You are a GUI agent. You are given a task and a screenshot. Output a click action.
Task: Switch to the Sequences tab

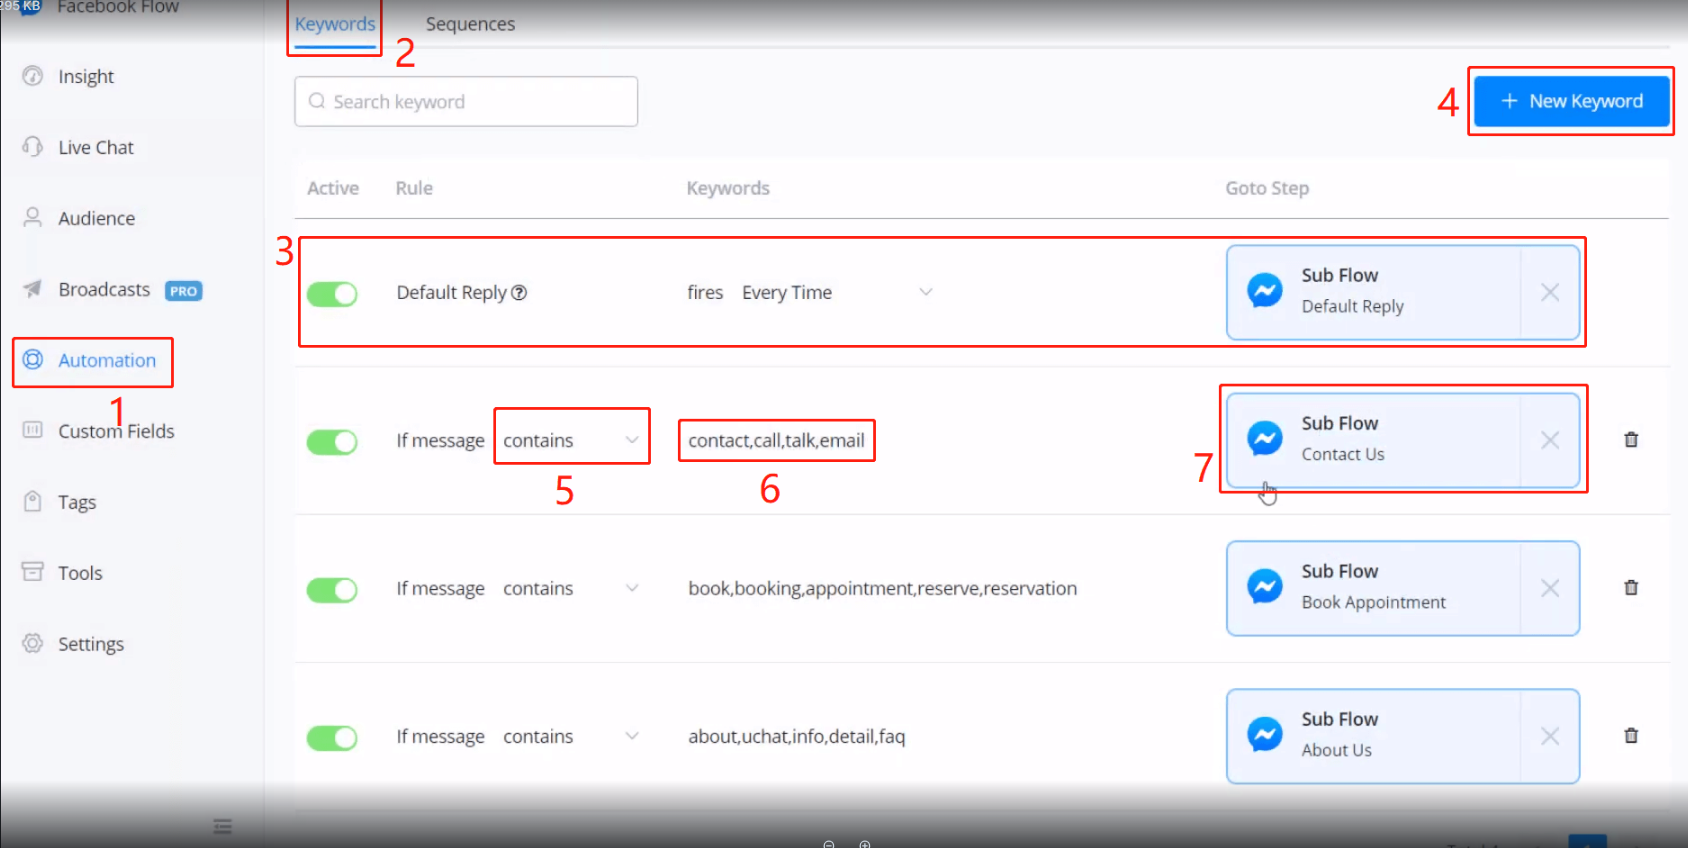tap(470, 24)
